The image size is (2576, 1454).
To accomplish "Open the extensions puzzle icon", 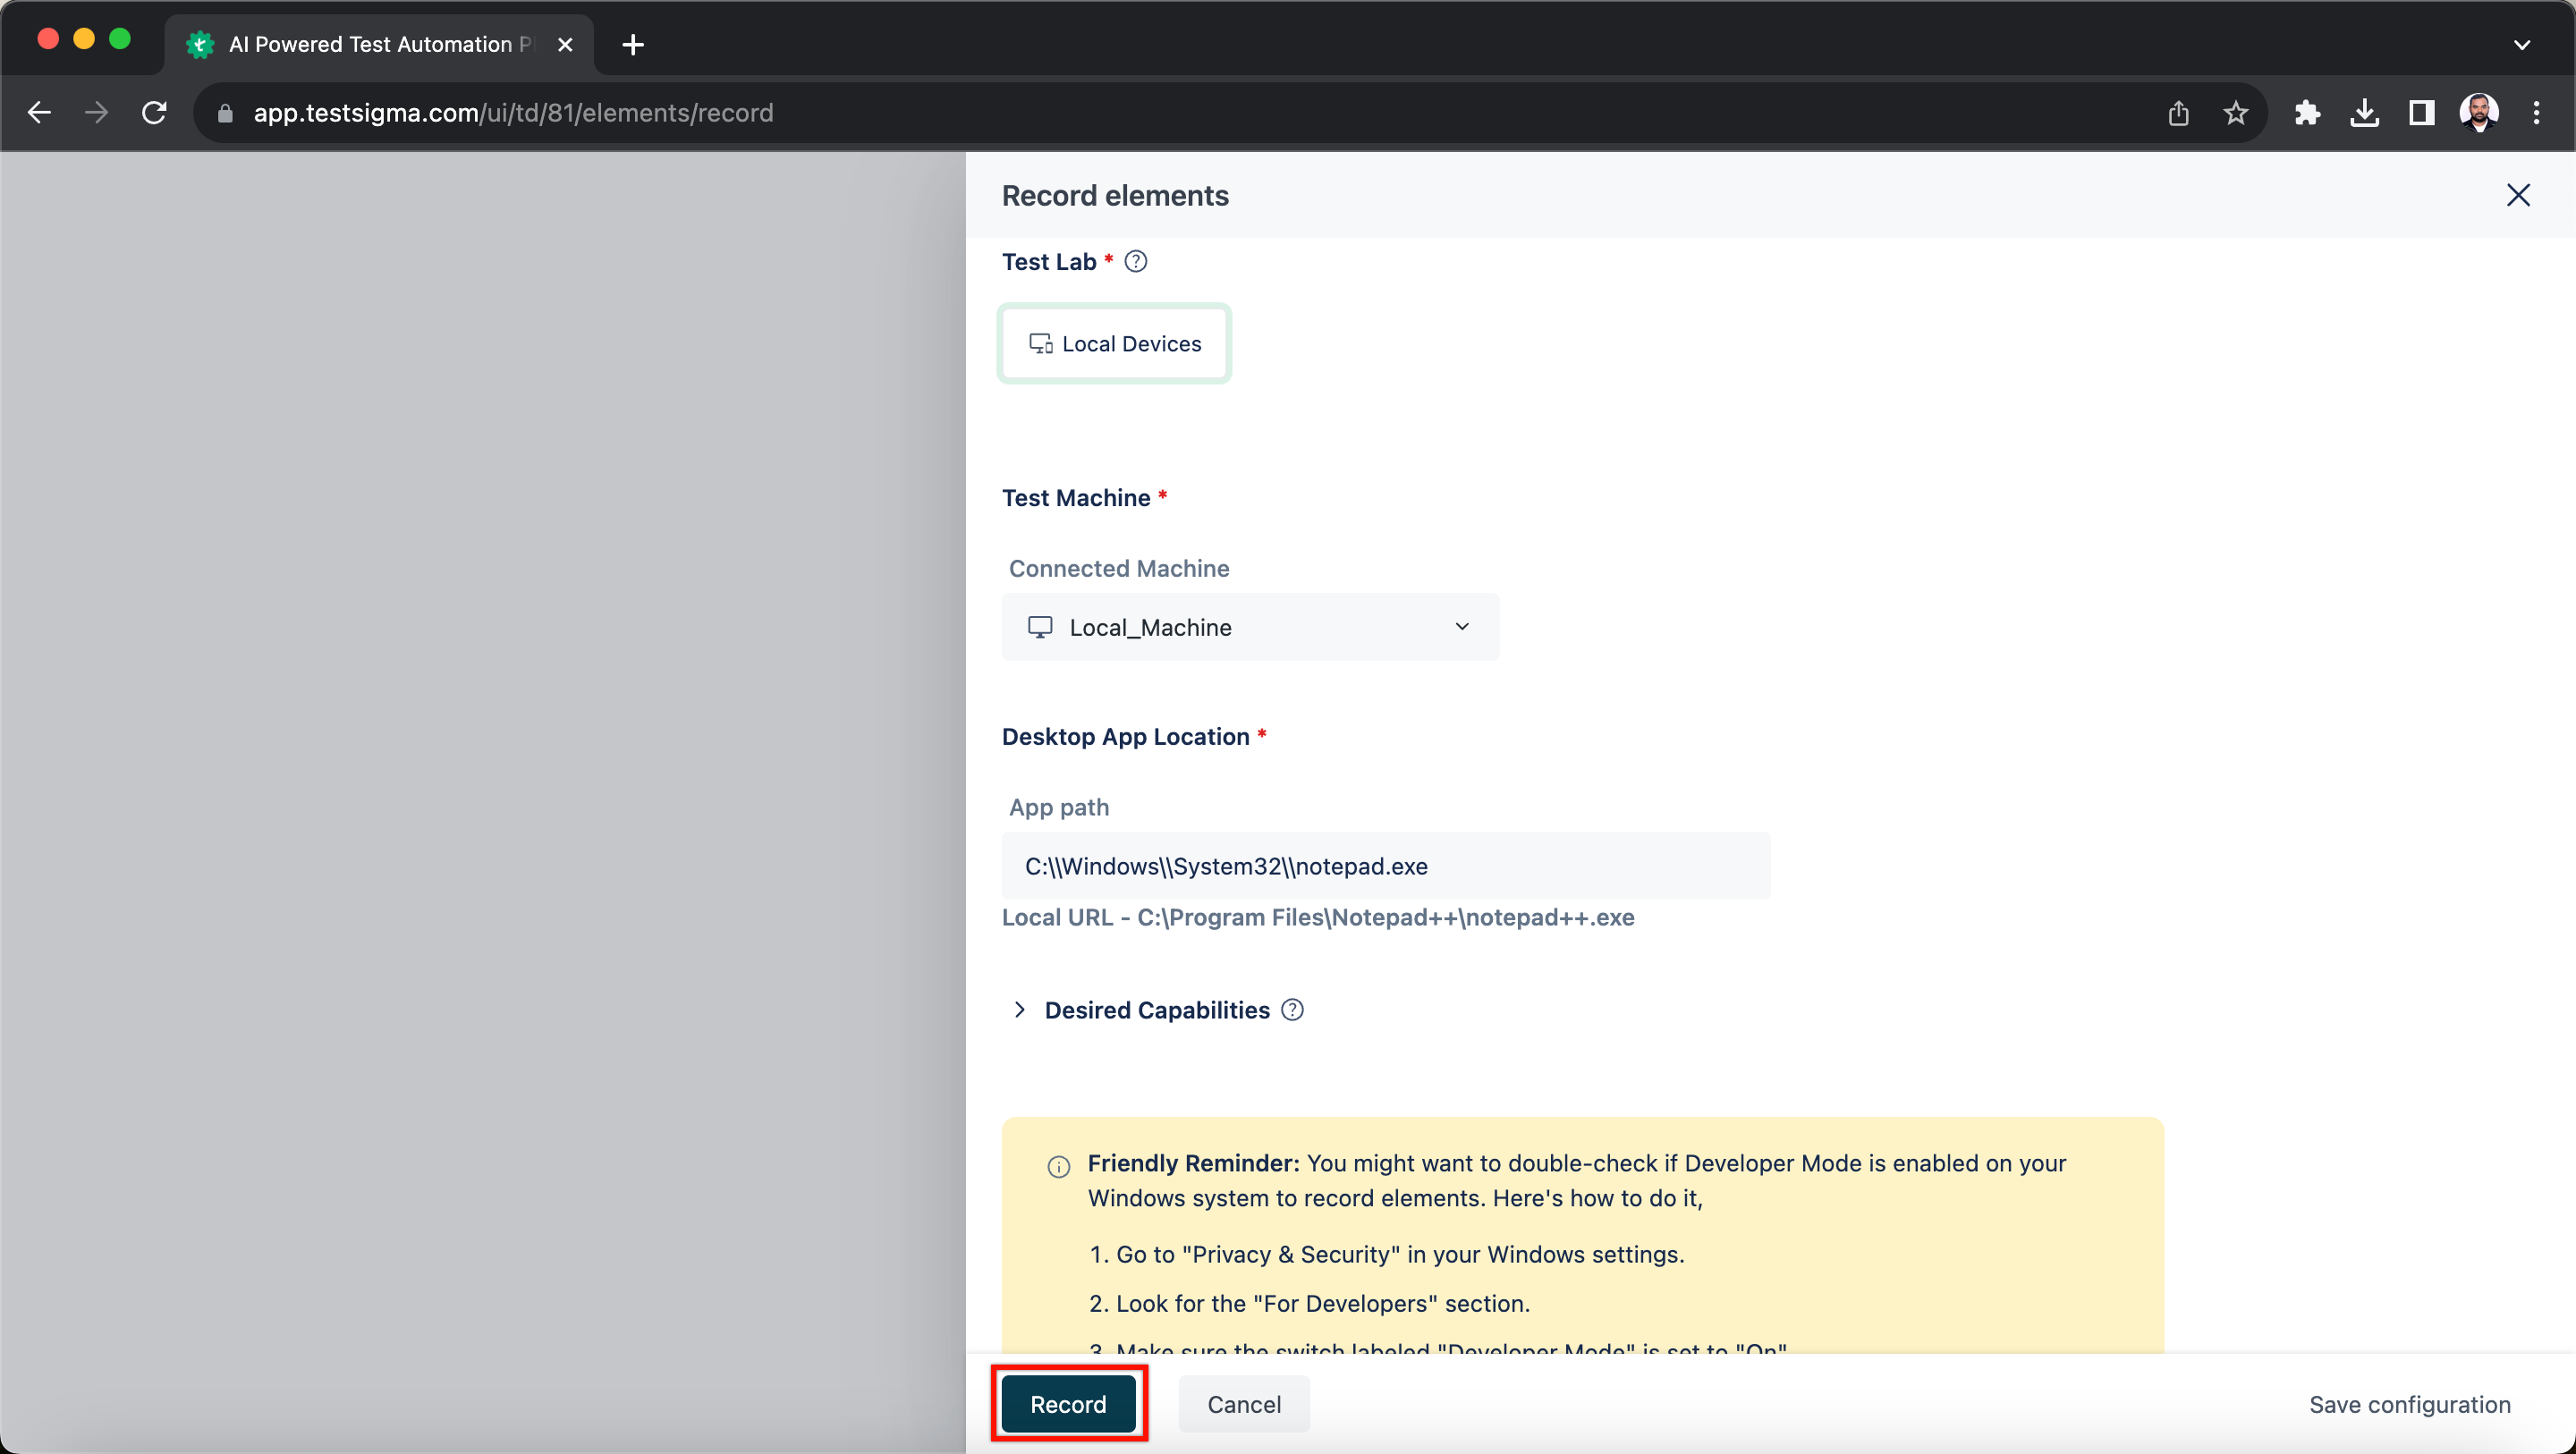I will (2307, 113).
